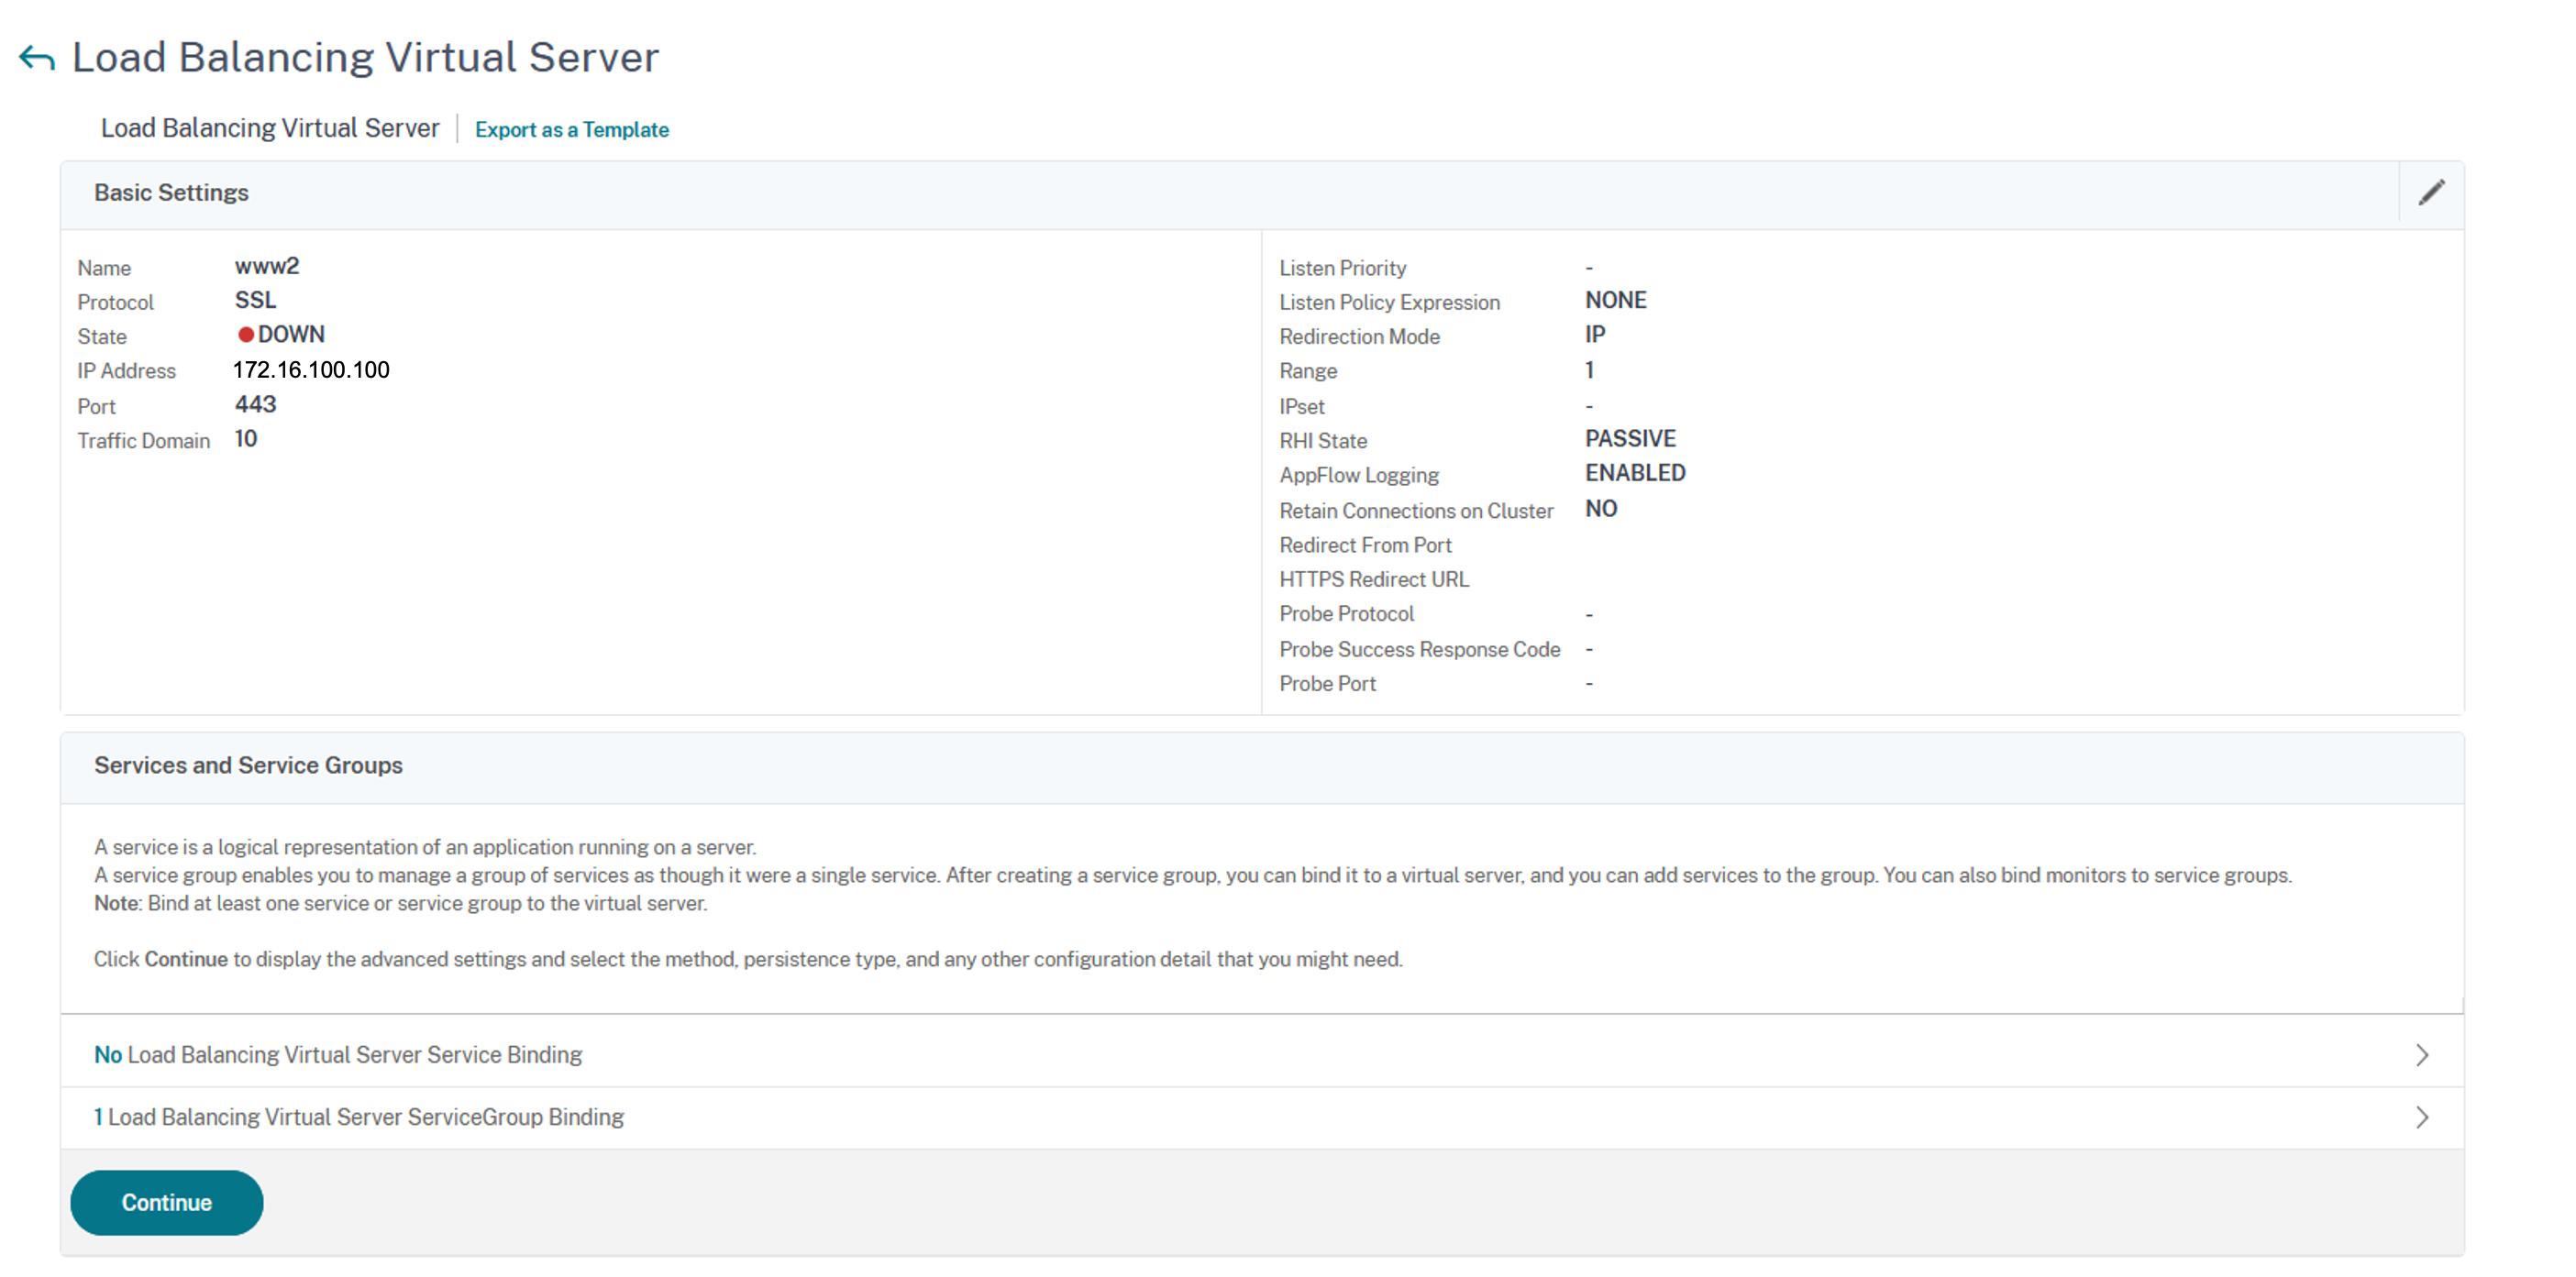Expand the Service Binding row chevron

coord(2421,1055)
